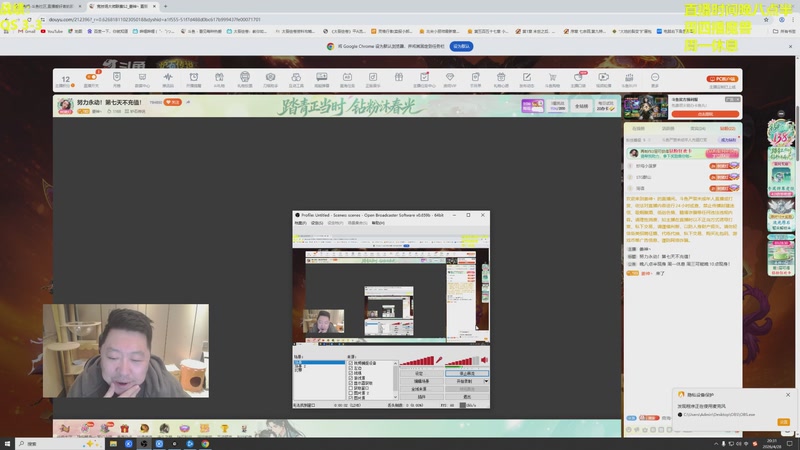This screenshot has width=800, height=450.
Task: Click the pencil edit icon in the toolbar
Action: click(527, 77)
